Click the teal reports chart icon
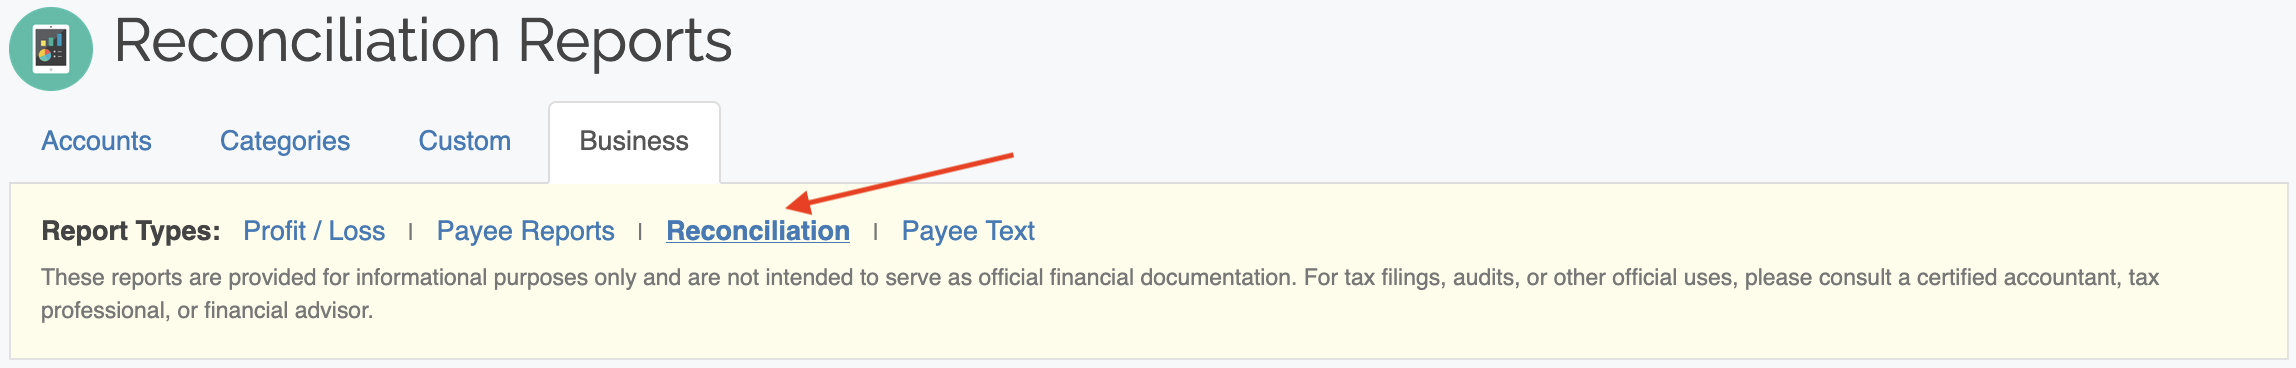 [x=51, y=49]
